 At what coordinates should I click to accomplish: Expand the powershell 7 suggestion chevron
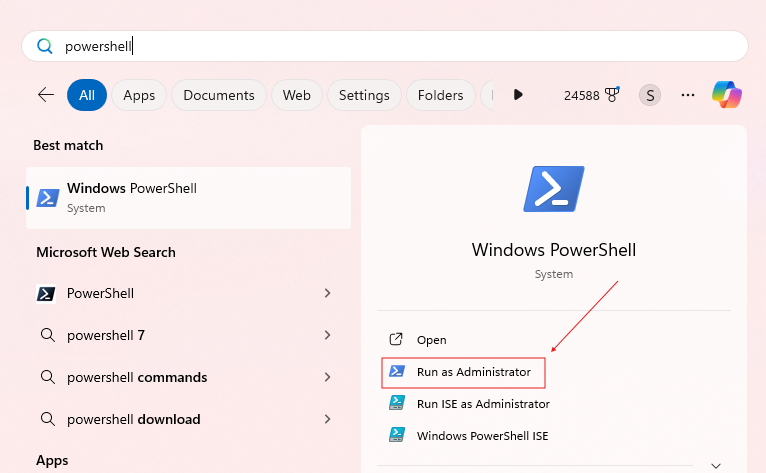(x=327, y=335)
